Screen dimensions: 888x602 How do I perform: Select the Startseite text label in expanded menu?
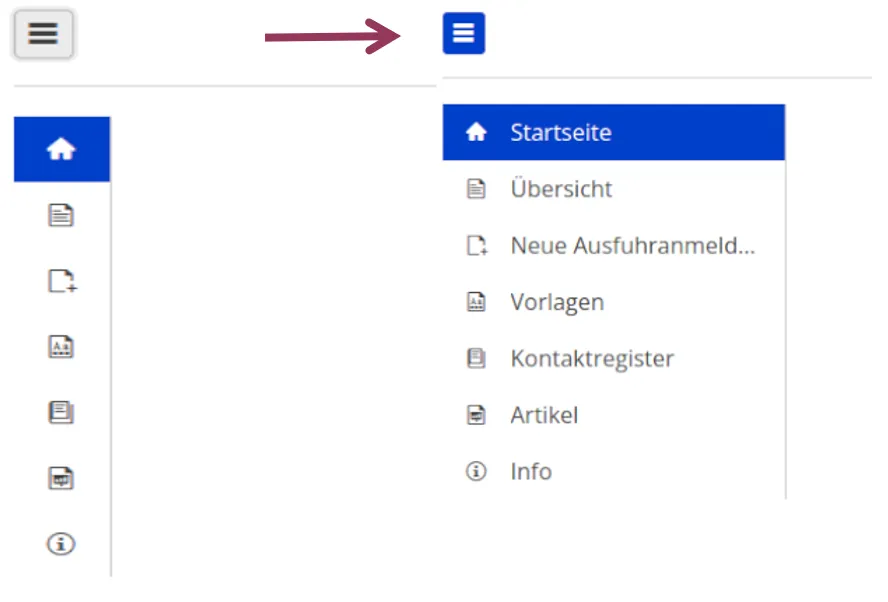click(560, 132)
